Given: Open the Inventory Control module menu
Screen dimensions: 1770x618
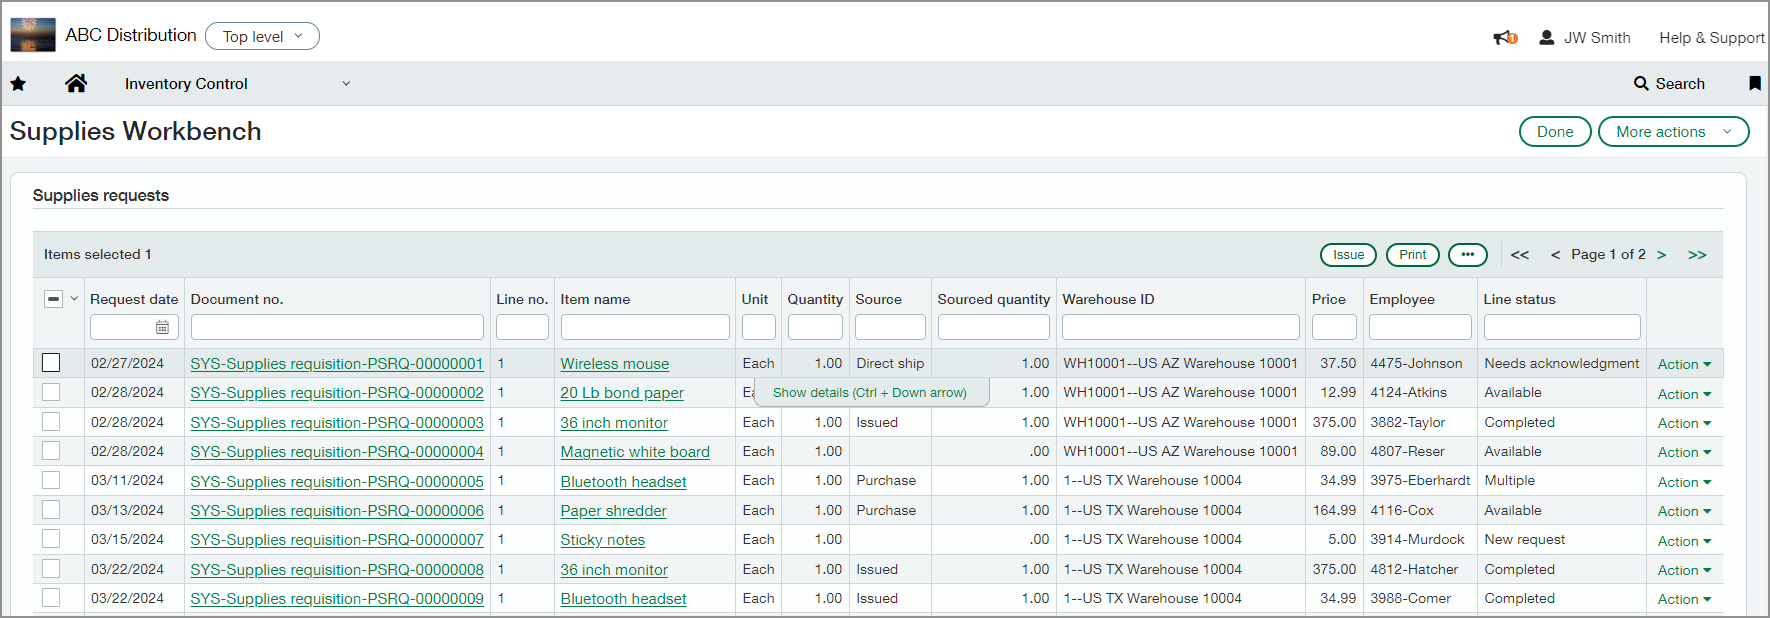Looking at the screenshot, I should pos(237,84).
